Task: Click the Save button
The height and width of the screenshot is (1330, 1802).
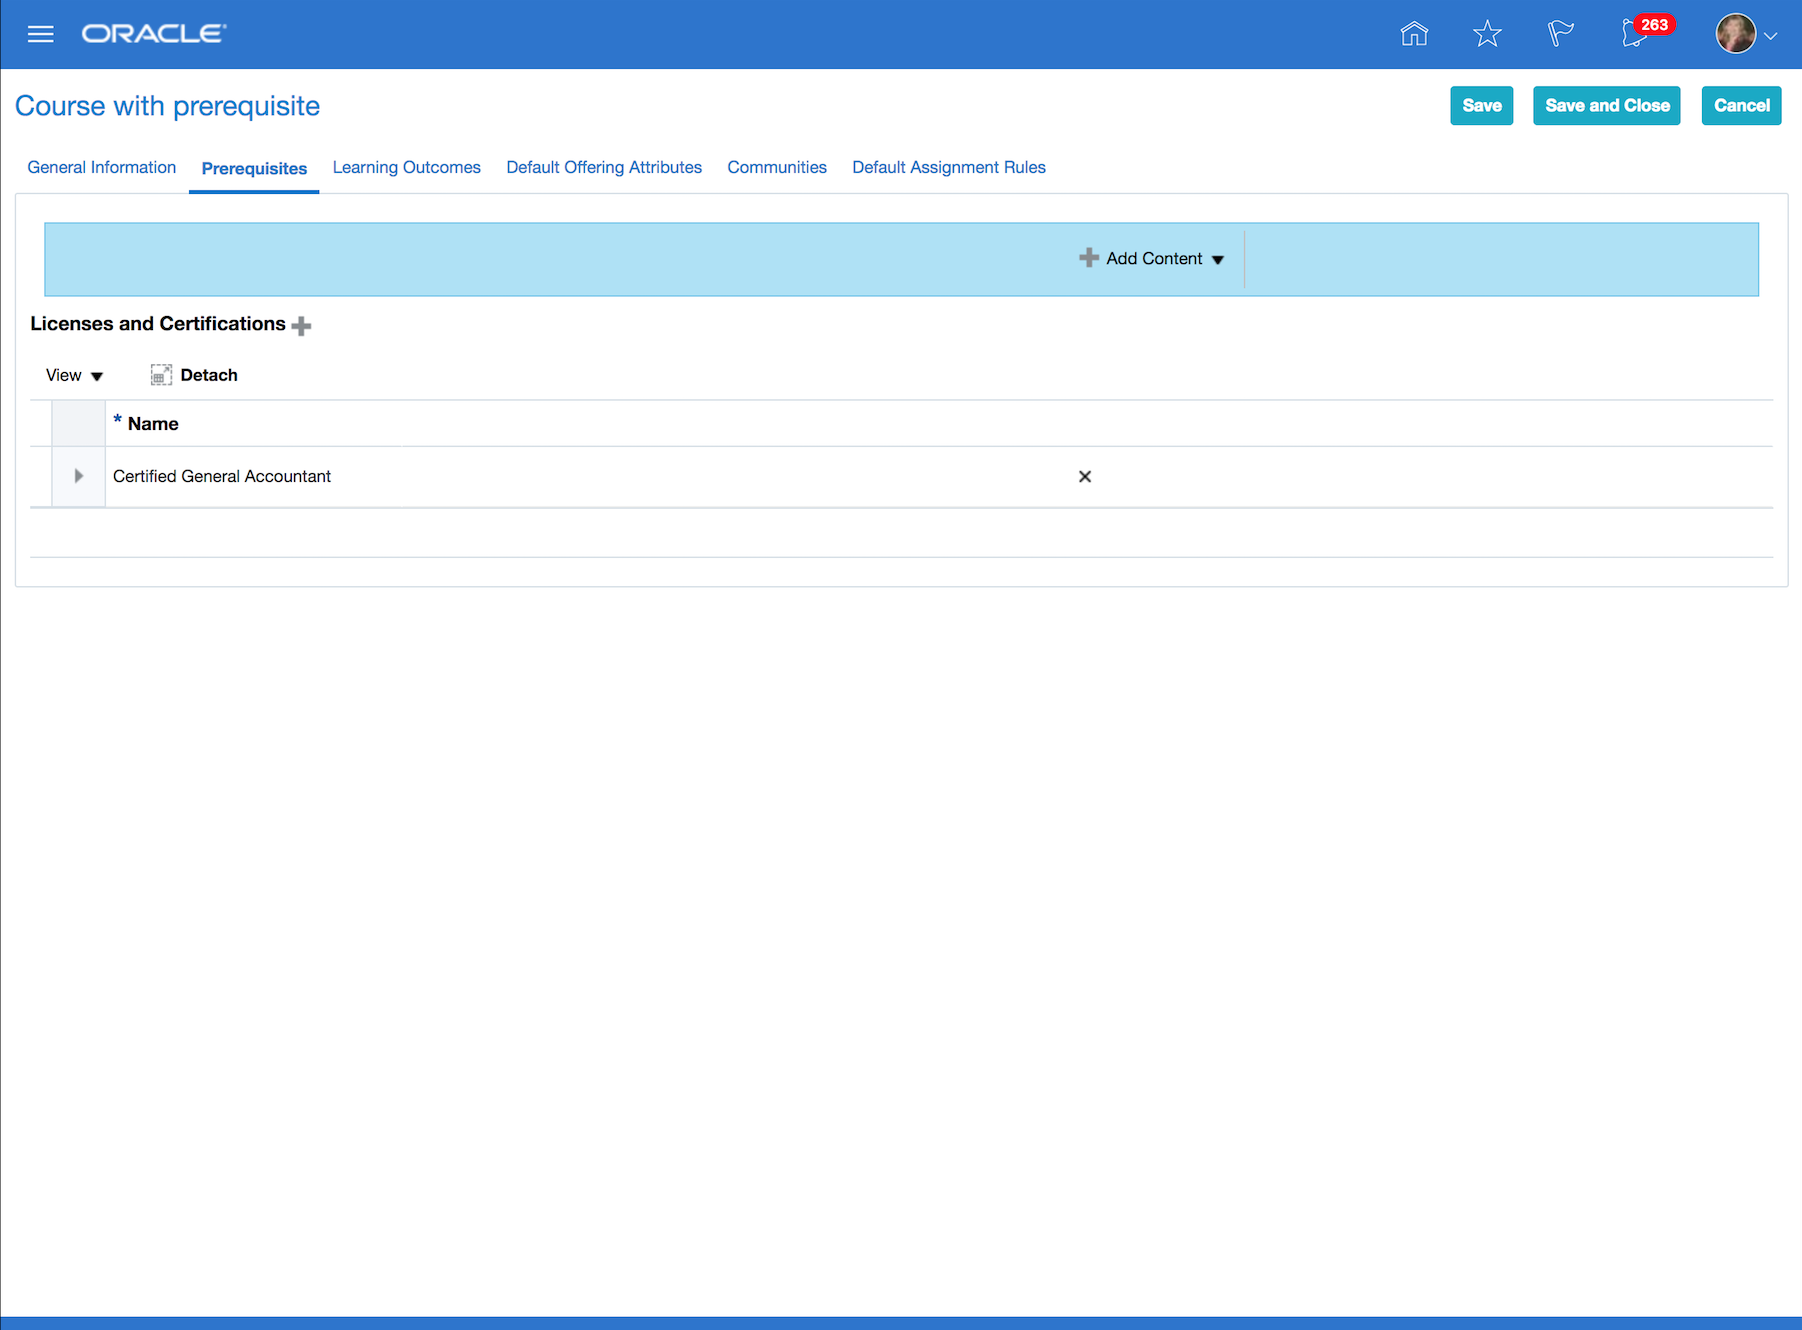Action: (x=1482, y=106)
